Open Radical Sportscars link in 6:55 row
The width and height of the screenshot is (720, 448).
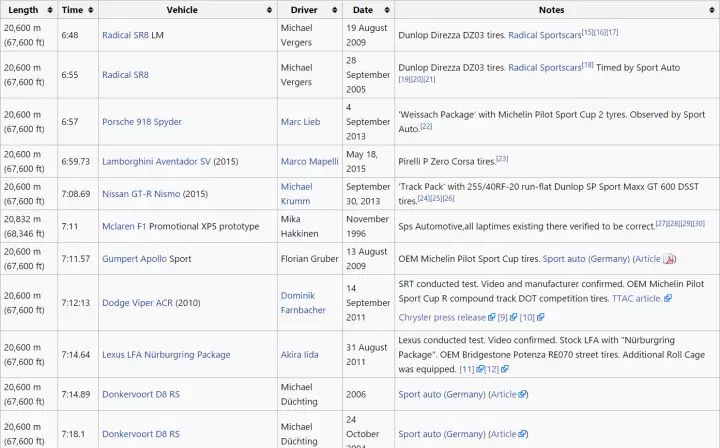click(545, 68)
